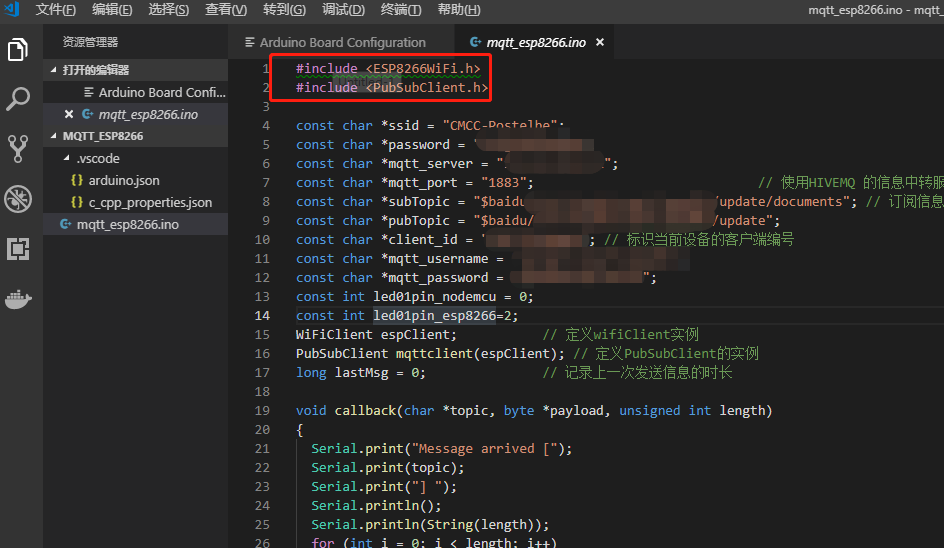Screen dimensions: 944x548
Task: Open the Docker view in the activity bar
Action: click(18, 299)
